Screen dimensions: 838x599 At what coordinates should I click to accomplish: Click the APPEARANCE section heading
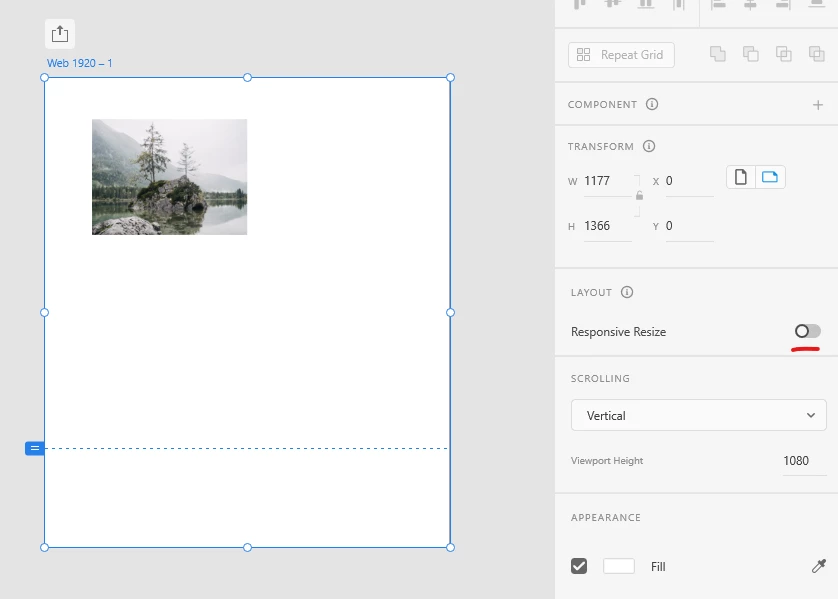click(x=606, y=517)
